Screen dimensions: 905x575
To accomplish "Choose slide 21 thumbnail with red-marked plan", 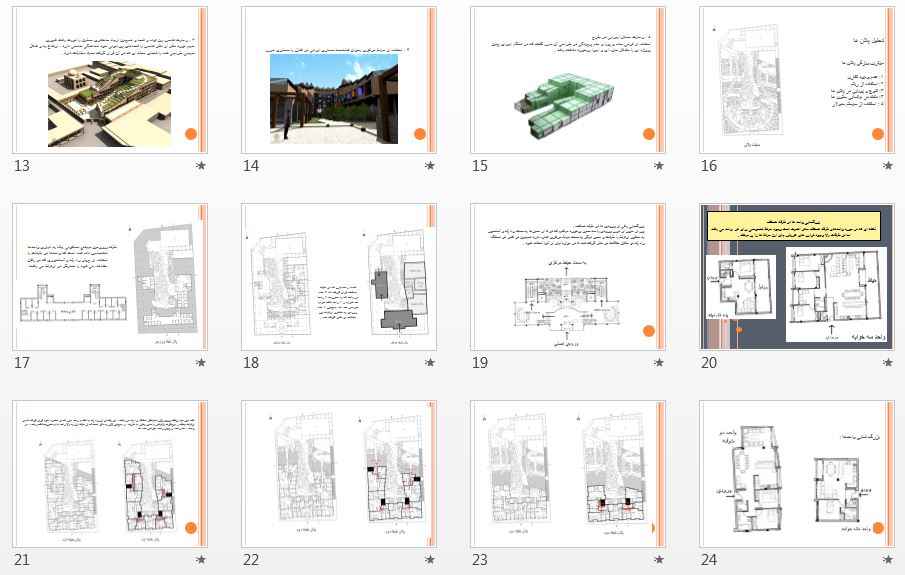I will click(110, 474).
